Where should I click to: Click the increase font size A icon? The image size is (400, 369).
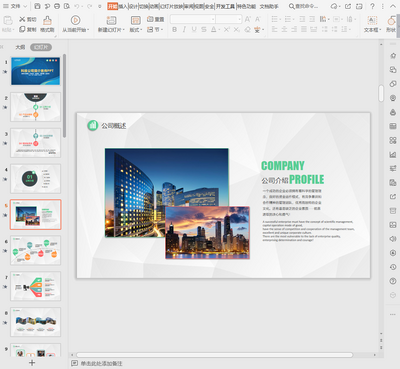248,19
